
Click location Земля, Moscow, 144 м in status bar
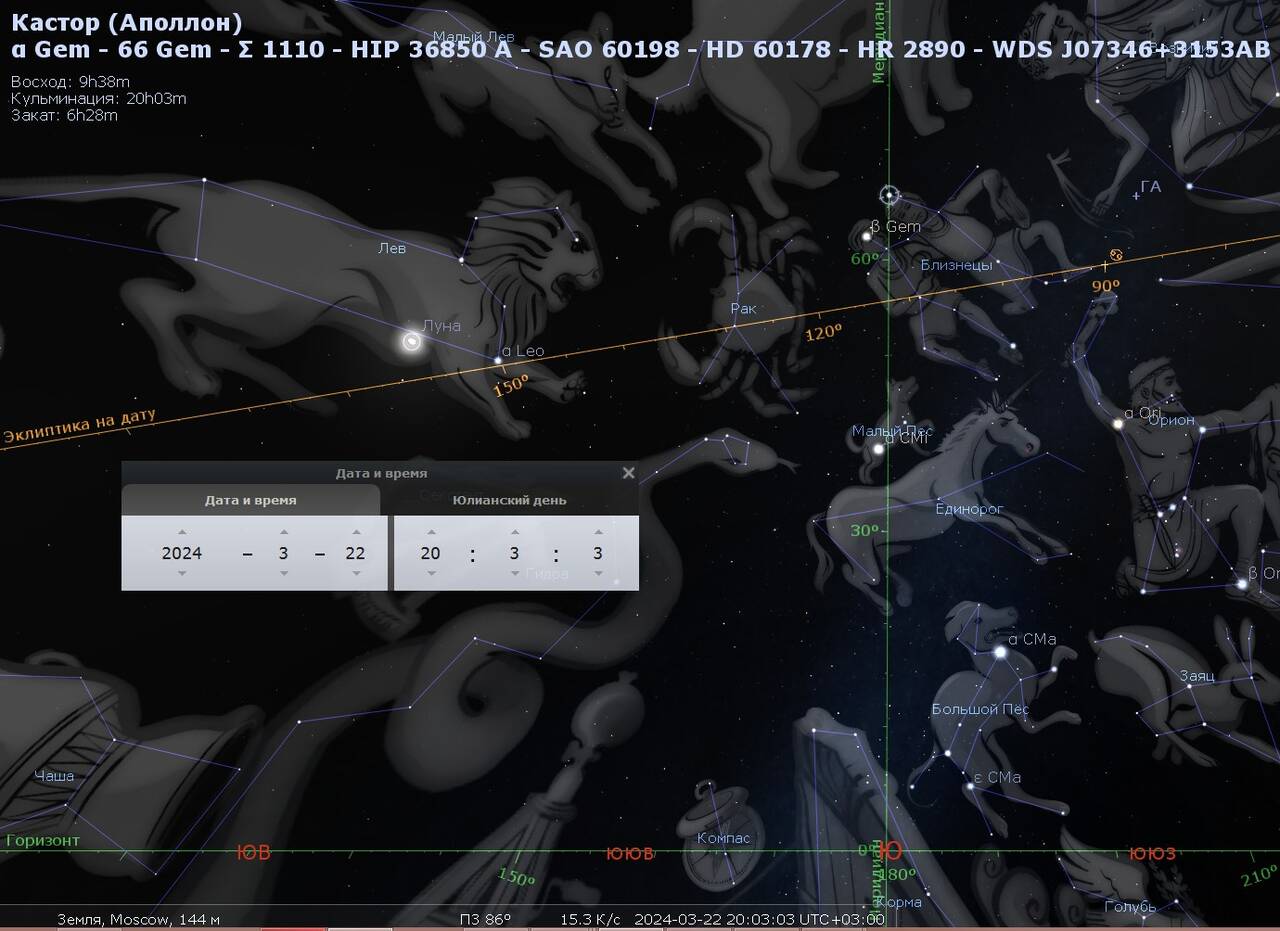point(138,919)
